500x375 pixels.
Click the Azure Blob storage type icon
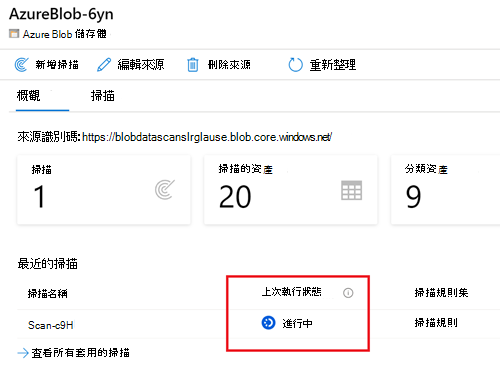point(14,34)
